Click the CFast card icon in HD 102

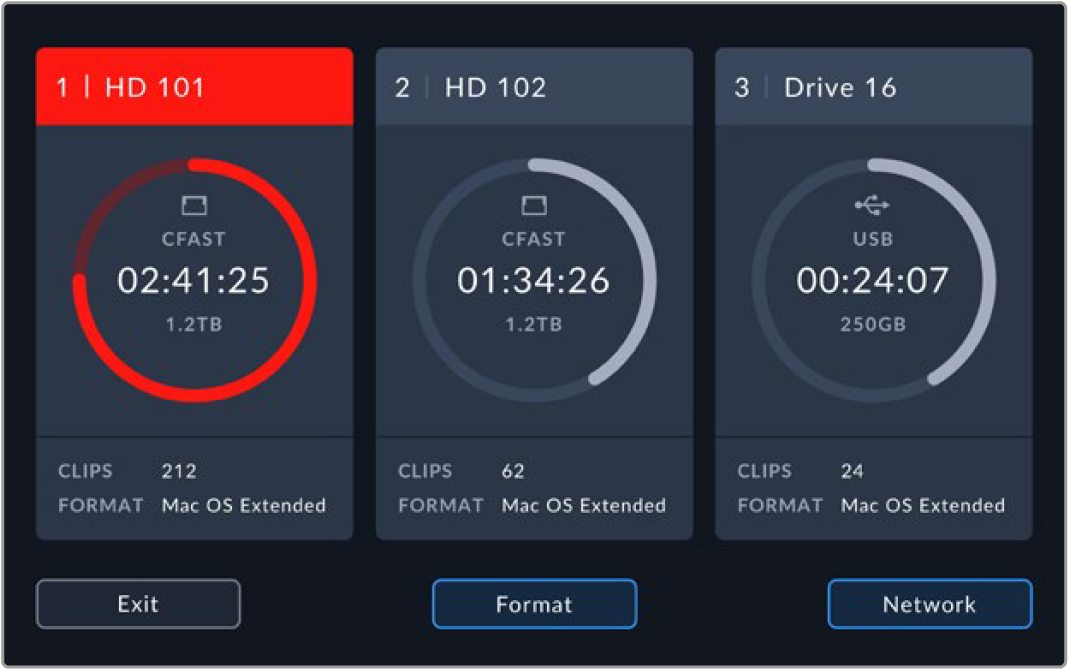(534, 204)
